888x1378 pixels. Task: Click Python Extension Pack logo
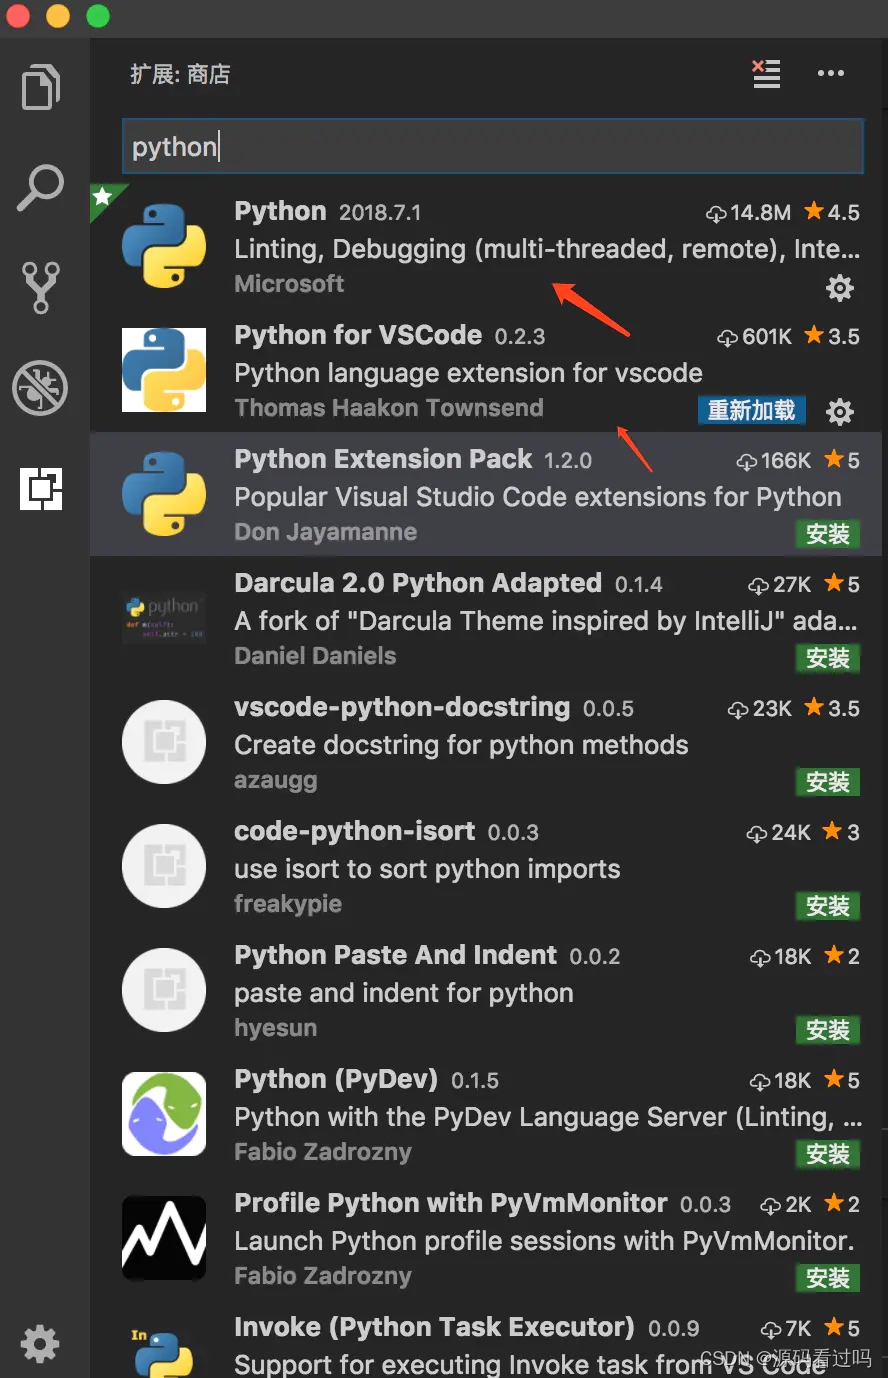tap(164, 494)
